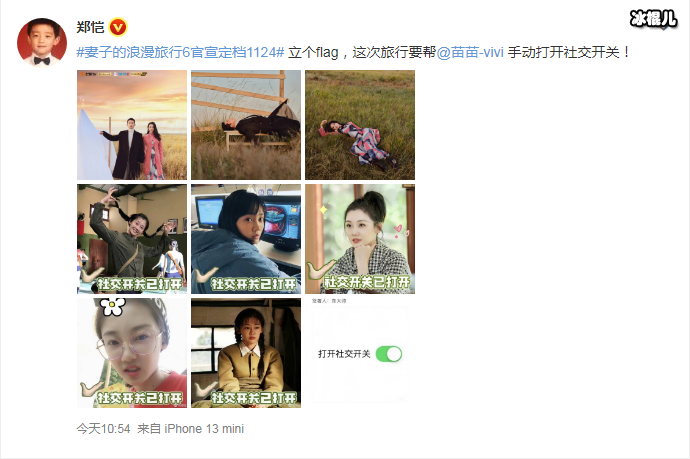Open the man lying on bench photo
The height and width of the screenshot is (459, 690).
coord(246,125)
